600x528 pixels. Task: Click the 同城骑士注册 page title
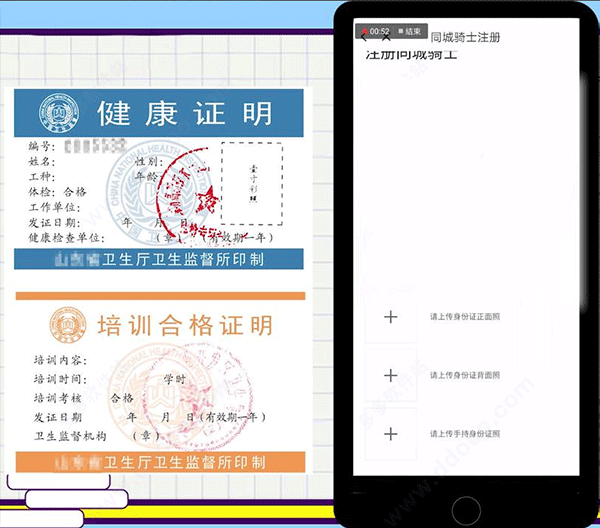(465, 38)
